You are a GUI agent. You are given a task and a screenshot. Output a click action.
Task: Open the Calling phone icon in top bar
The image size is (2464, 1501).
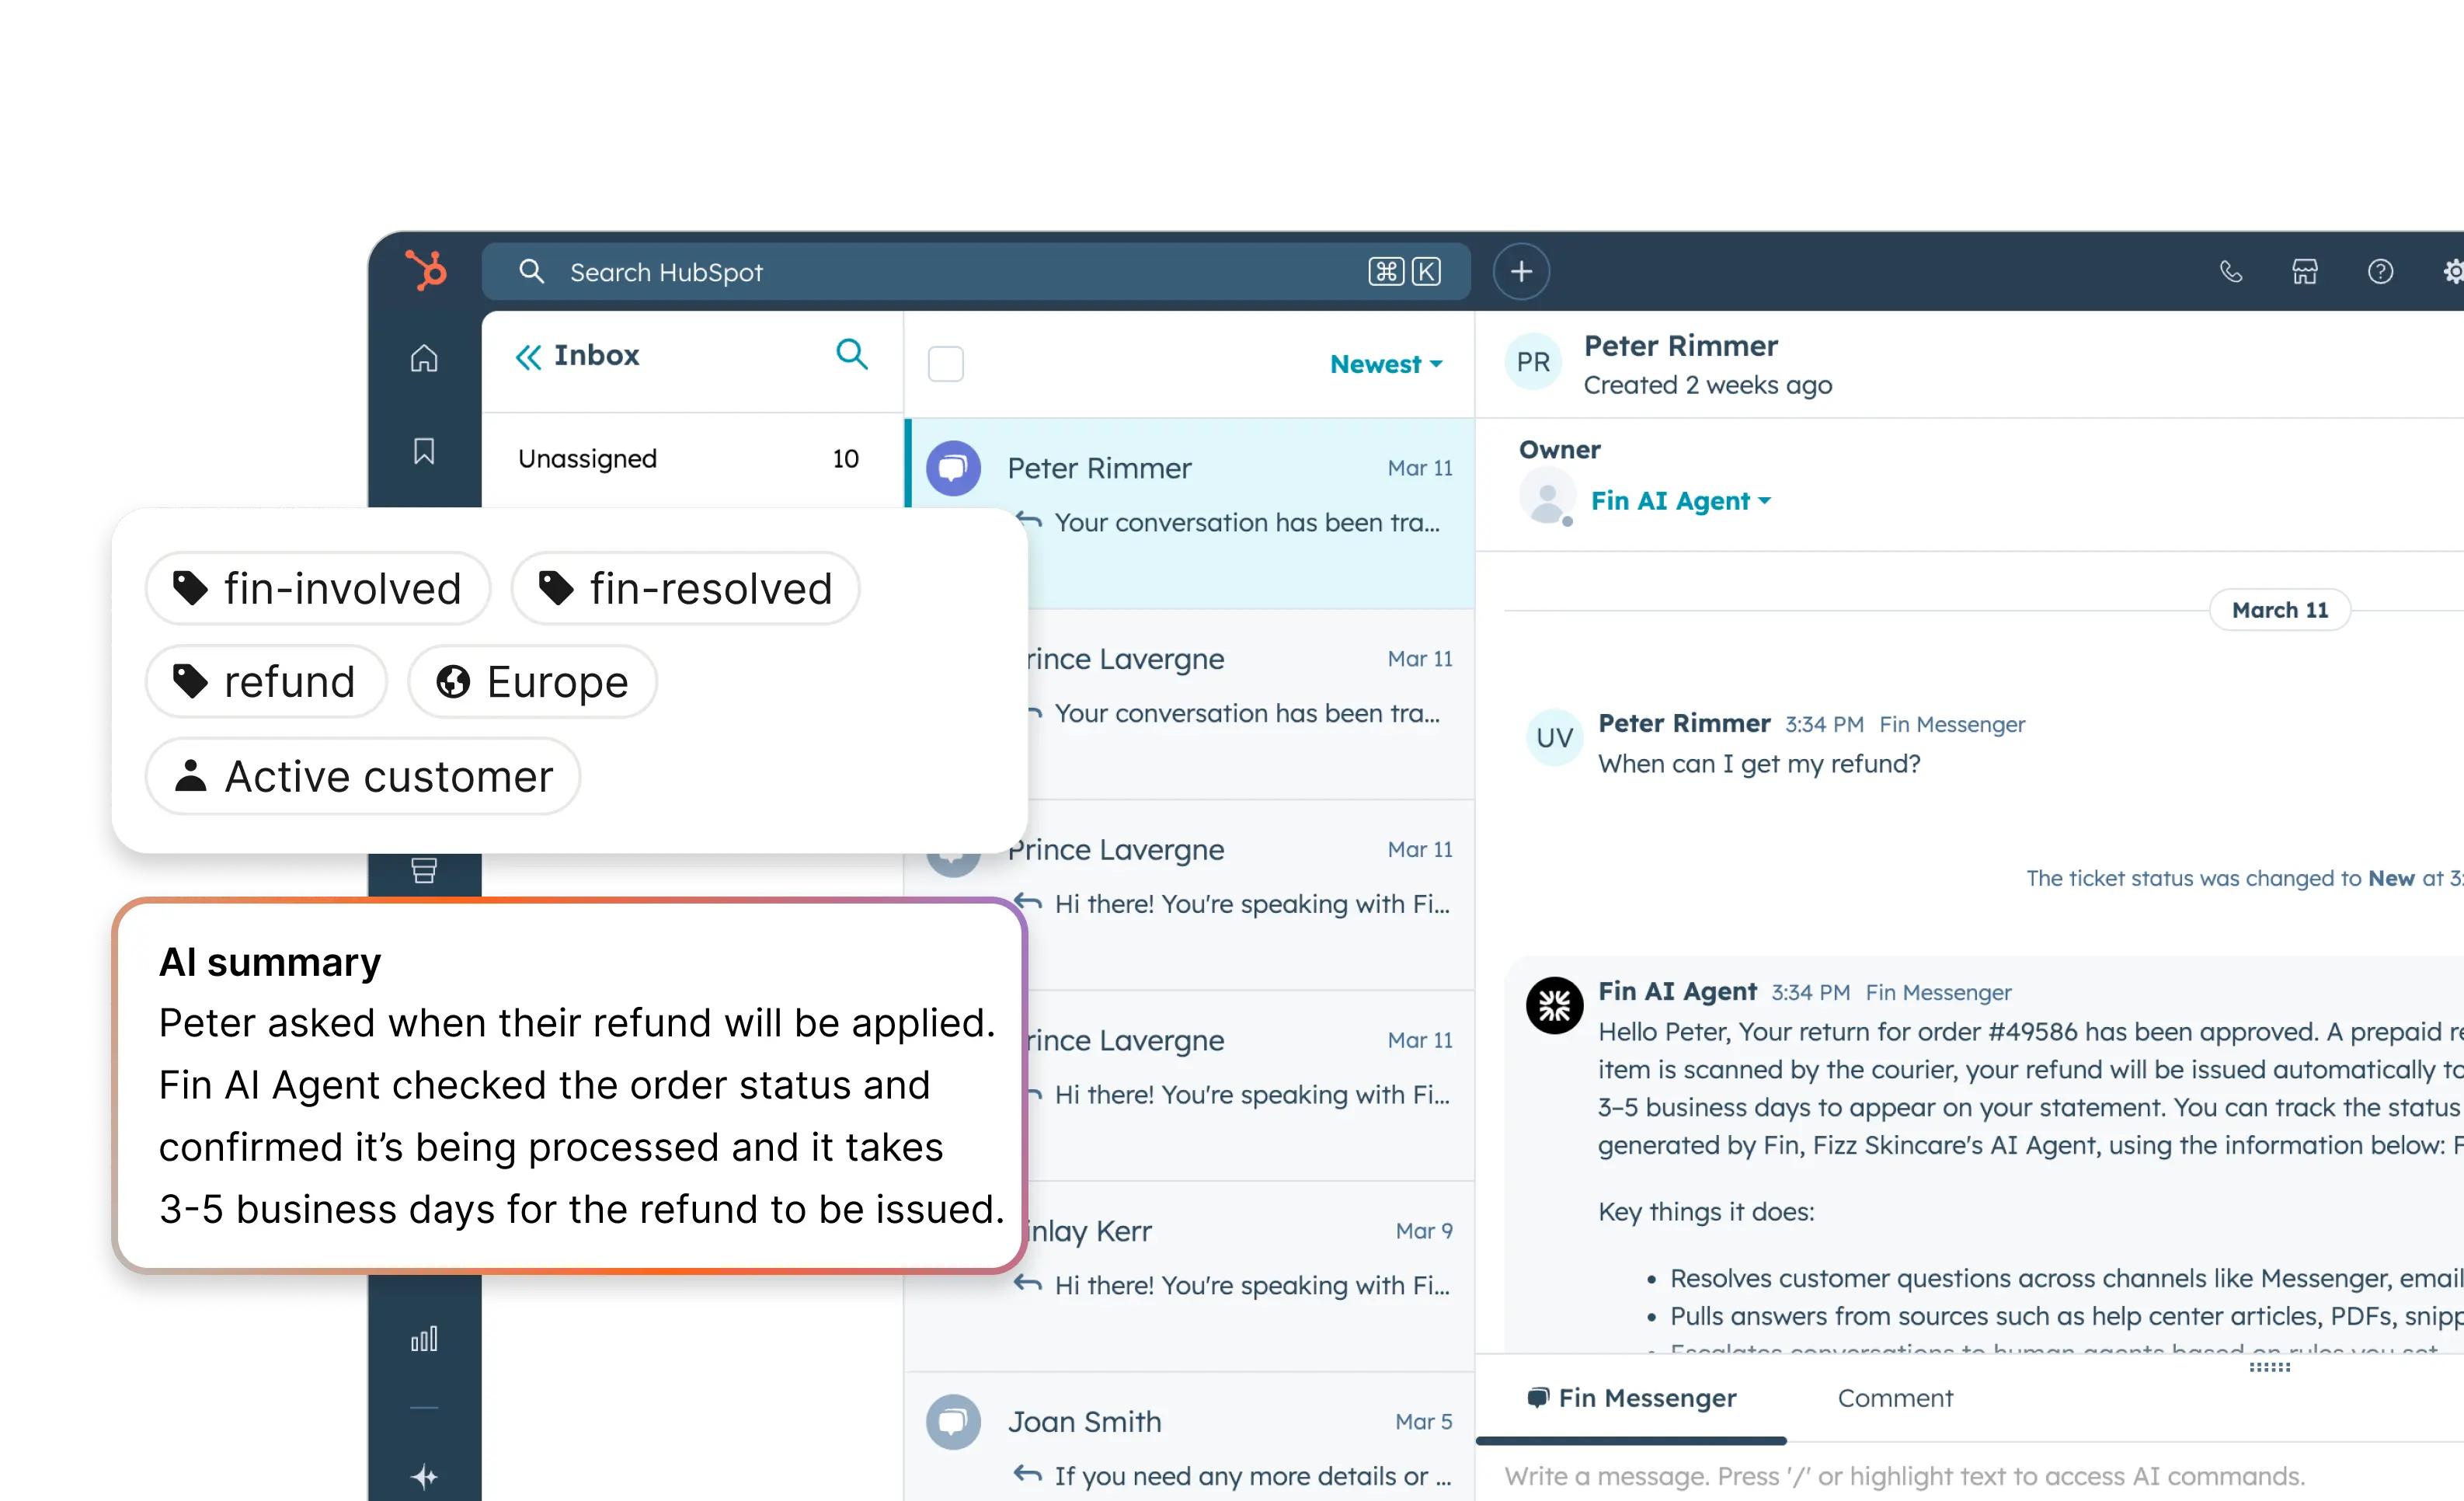(2230, 271)
